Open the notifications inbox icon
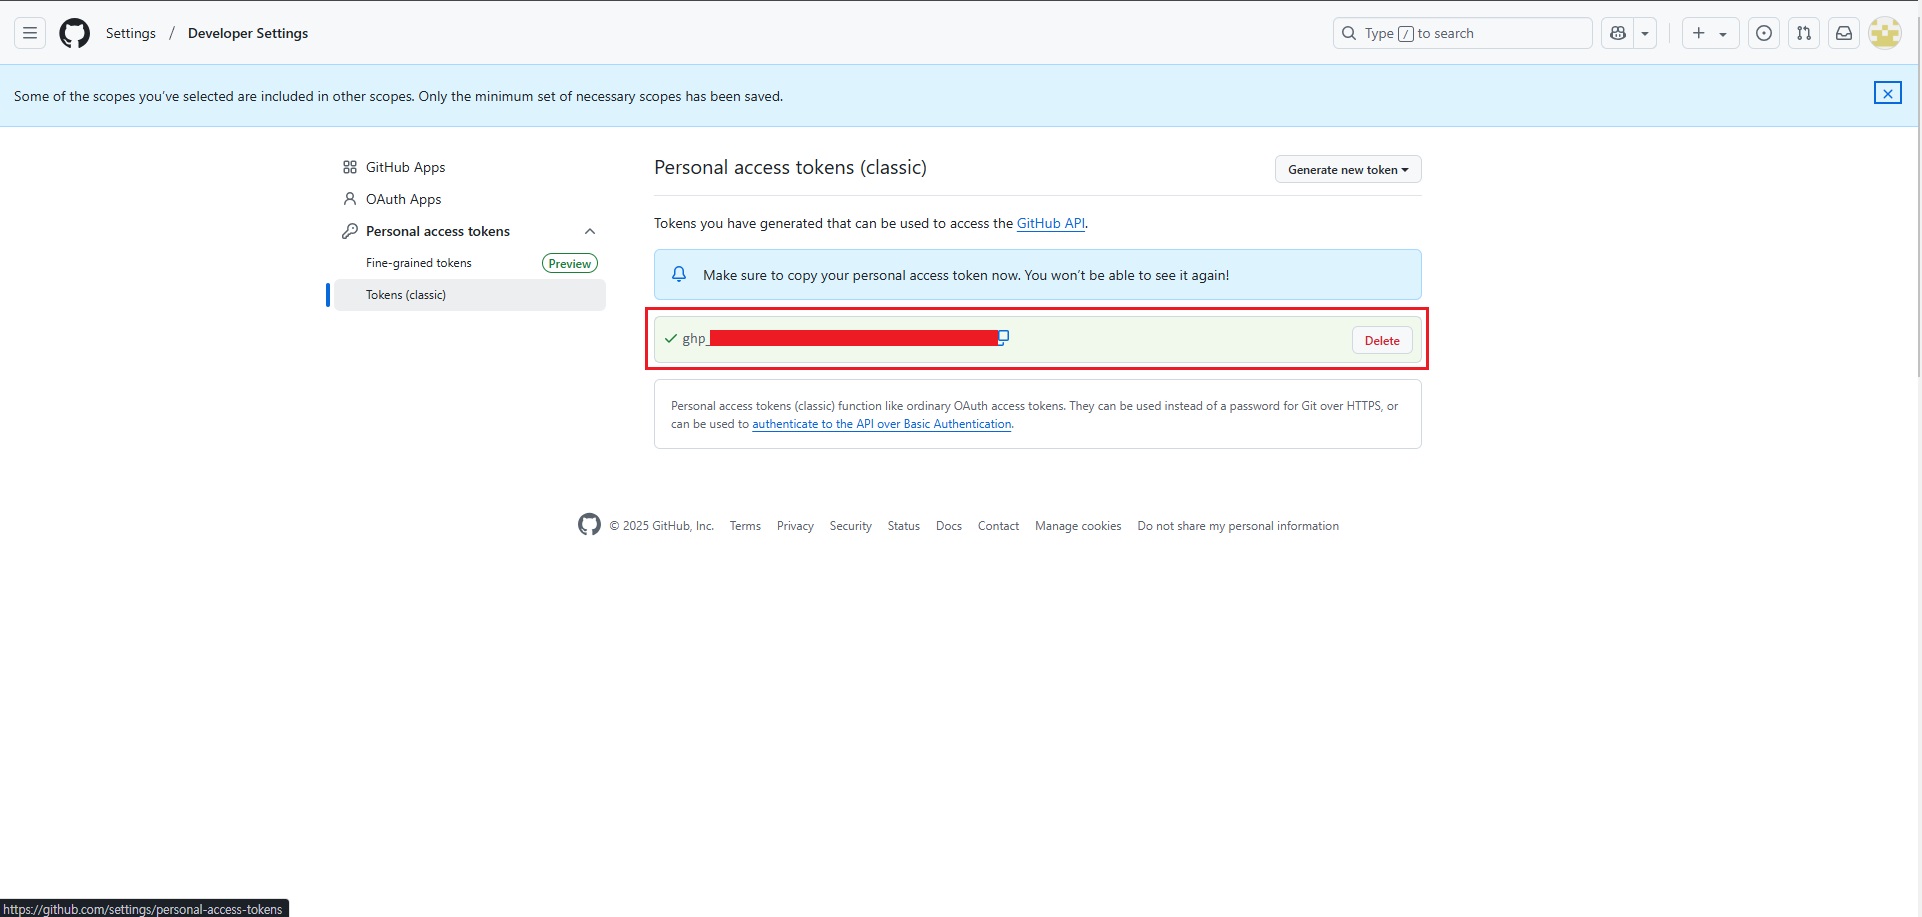The image size is (1922, 917). coord(1844,33)
